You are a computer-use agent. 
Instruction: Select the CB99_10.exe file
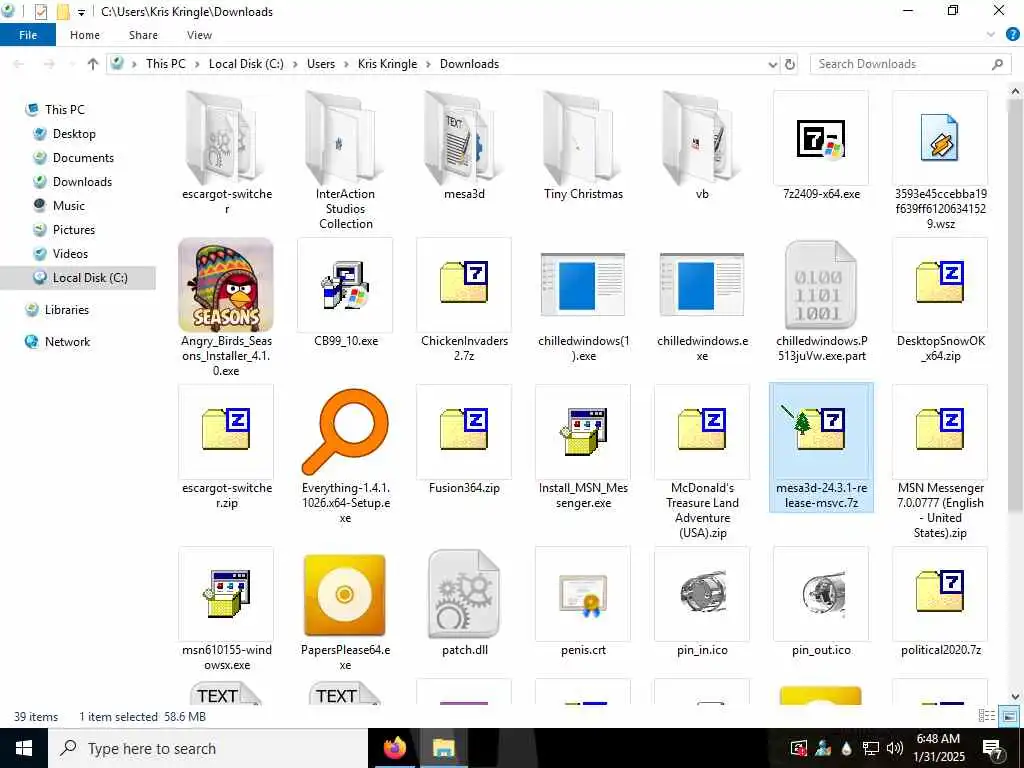click(345, 293)
